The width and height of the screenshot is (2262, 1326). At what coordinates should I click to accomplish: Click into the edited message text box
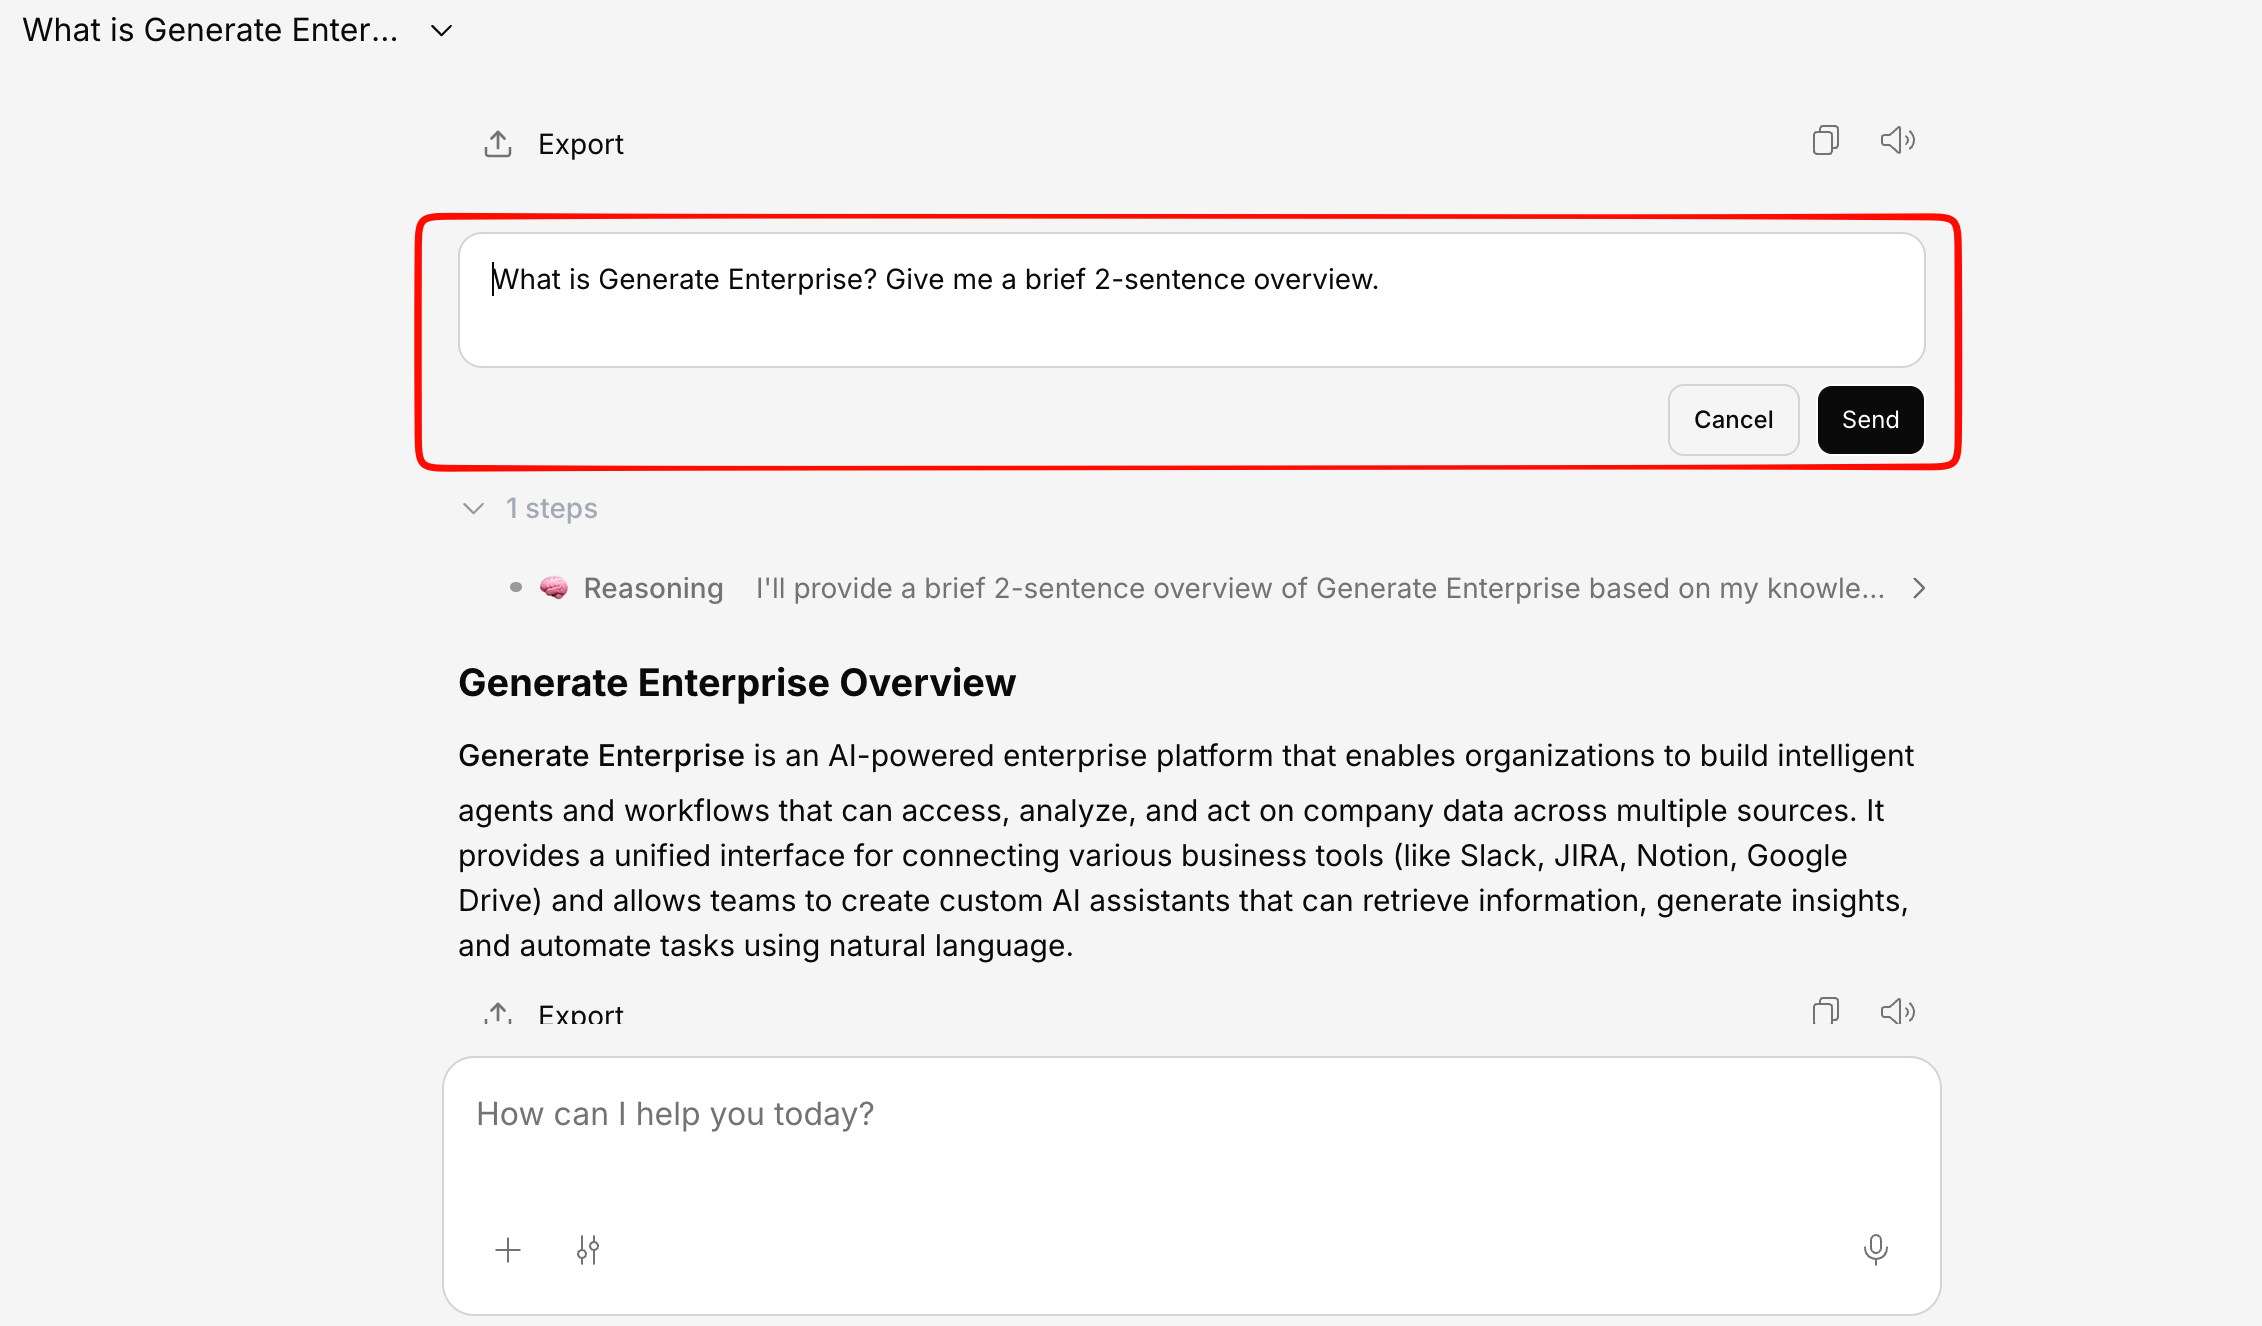[1190, 300]
